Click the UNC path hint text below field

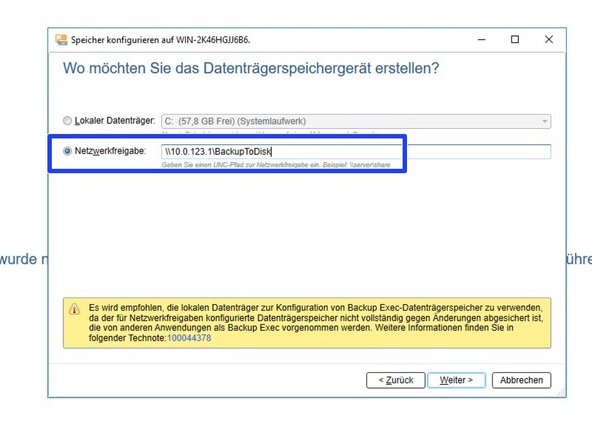point(276,165)
